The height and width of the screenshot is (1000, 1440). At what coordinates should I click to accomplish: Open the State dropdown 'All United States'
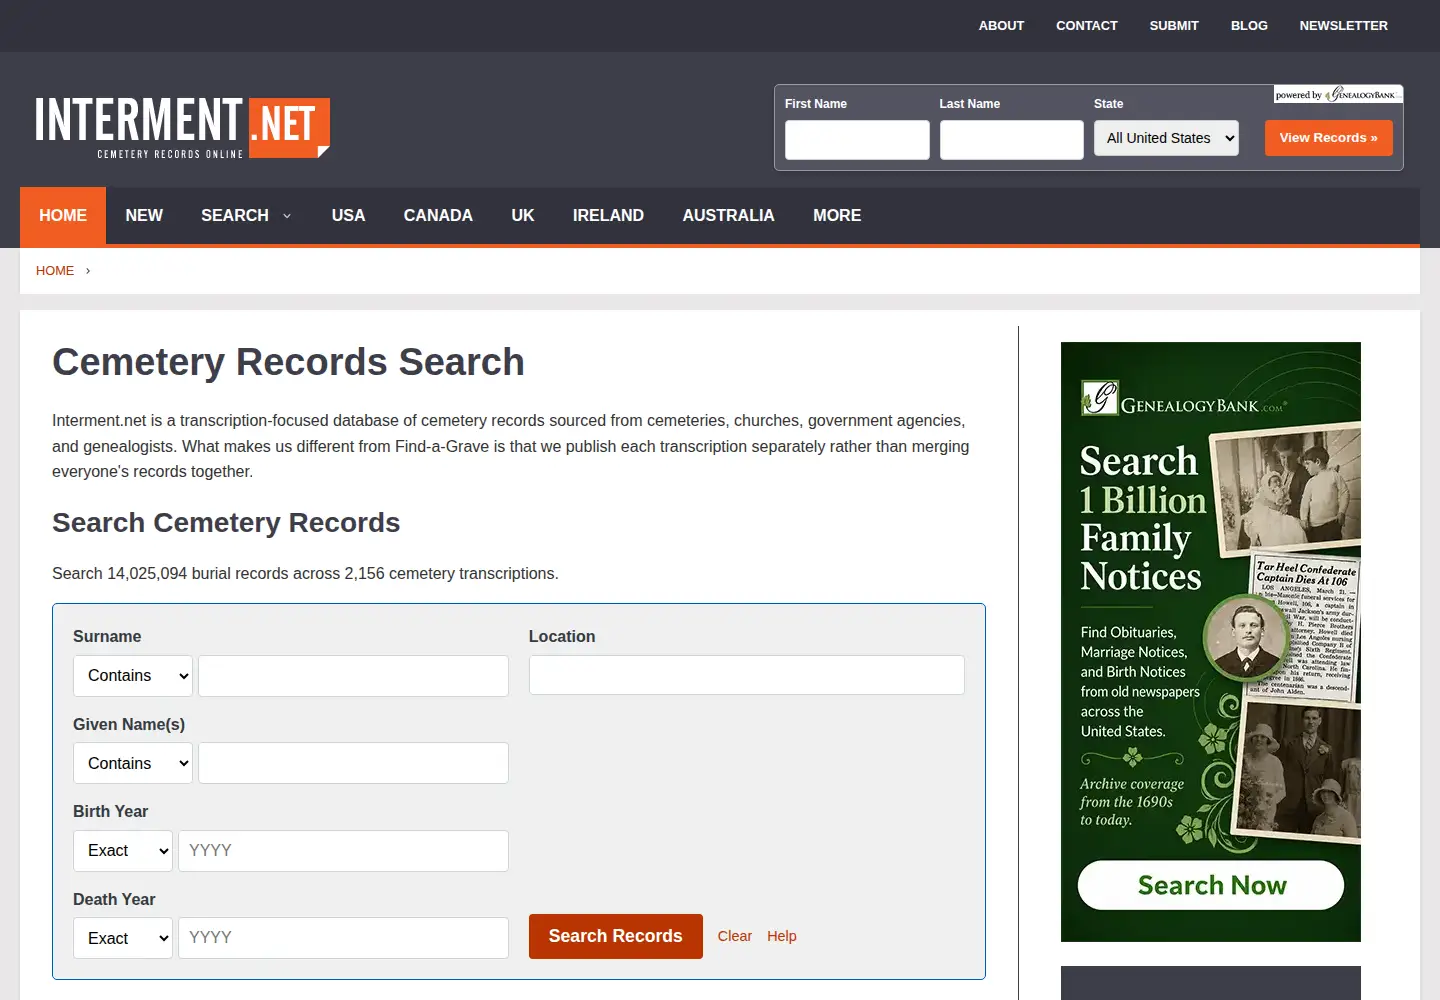point(1166,138)
